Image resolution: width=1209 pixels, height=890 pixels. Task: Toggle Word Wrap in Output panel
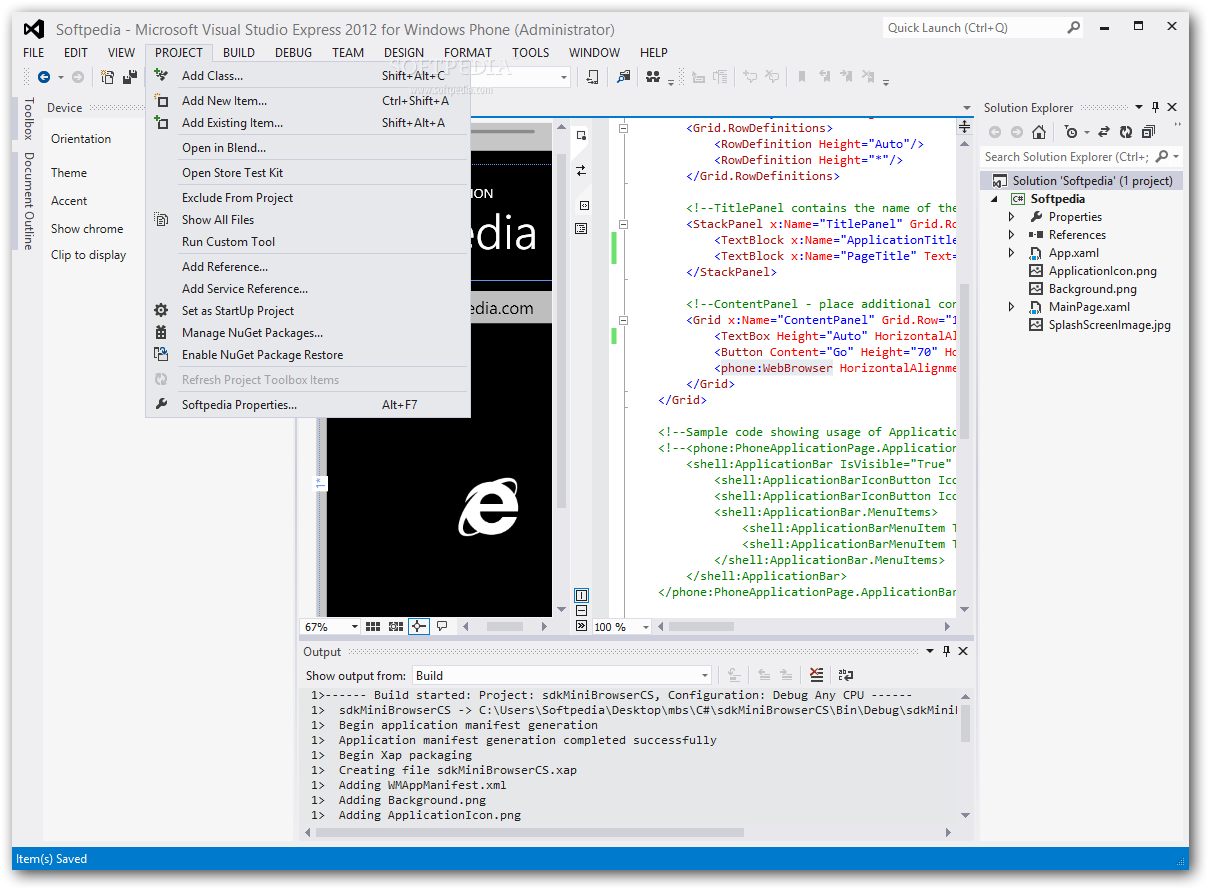(x=846, y=675)
